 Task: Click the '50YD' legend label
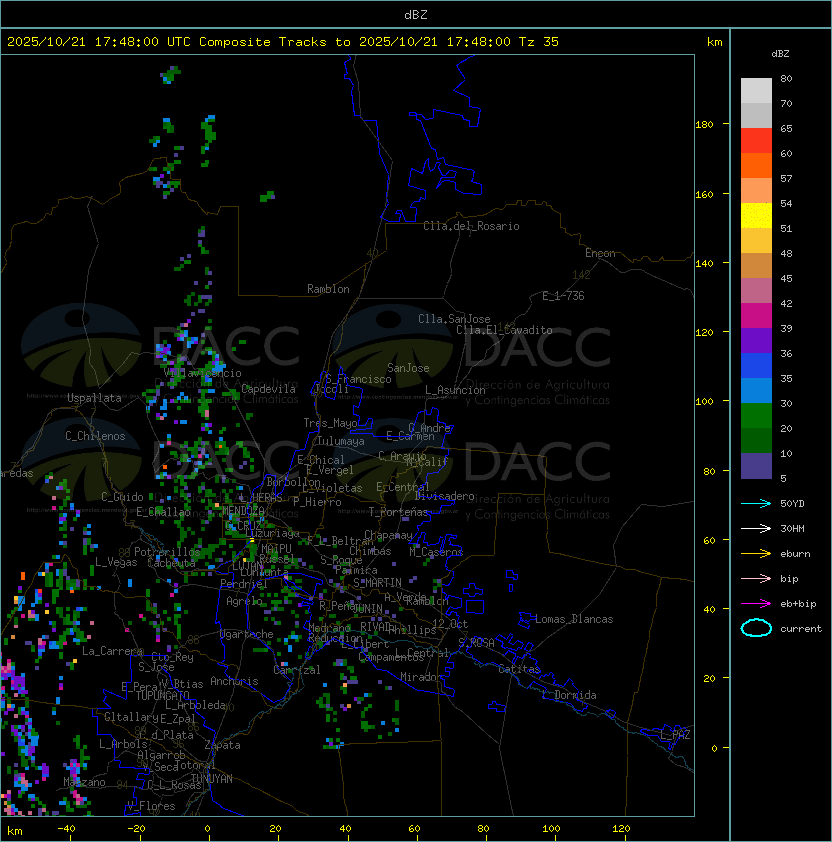click(x=792, y=504)
